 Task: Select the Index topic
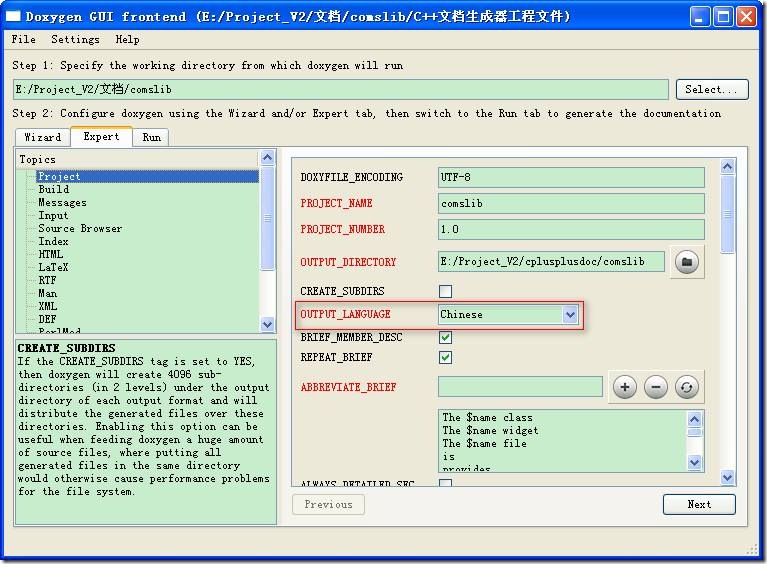point(53,241)
